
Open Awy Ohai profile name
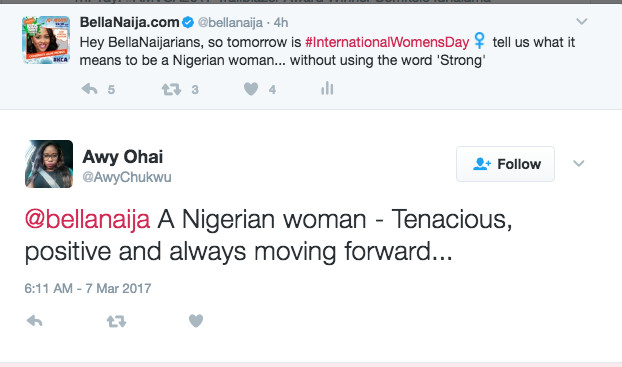[123, 157]
